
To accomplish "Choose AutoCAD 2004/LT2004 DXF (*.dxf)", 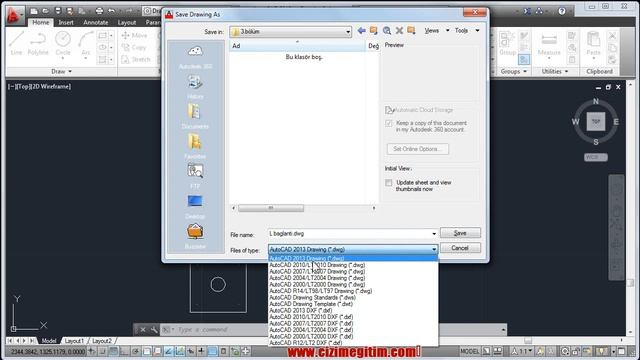I will coord(353,330).
